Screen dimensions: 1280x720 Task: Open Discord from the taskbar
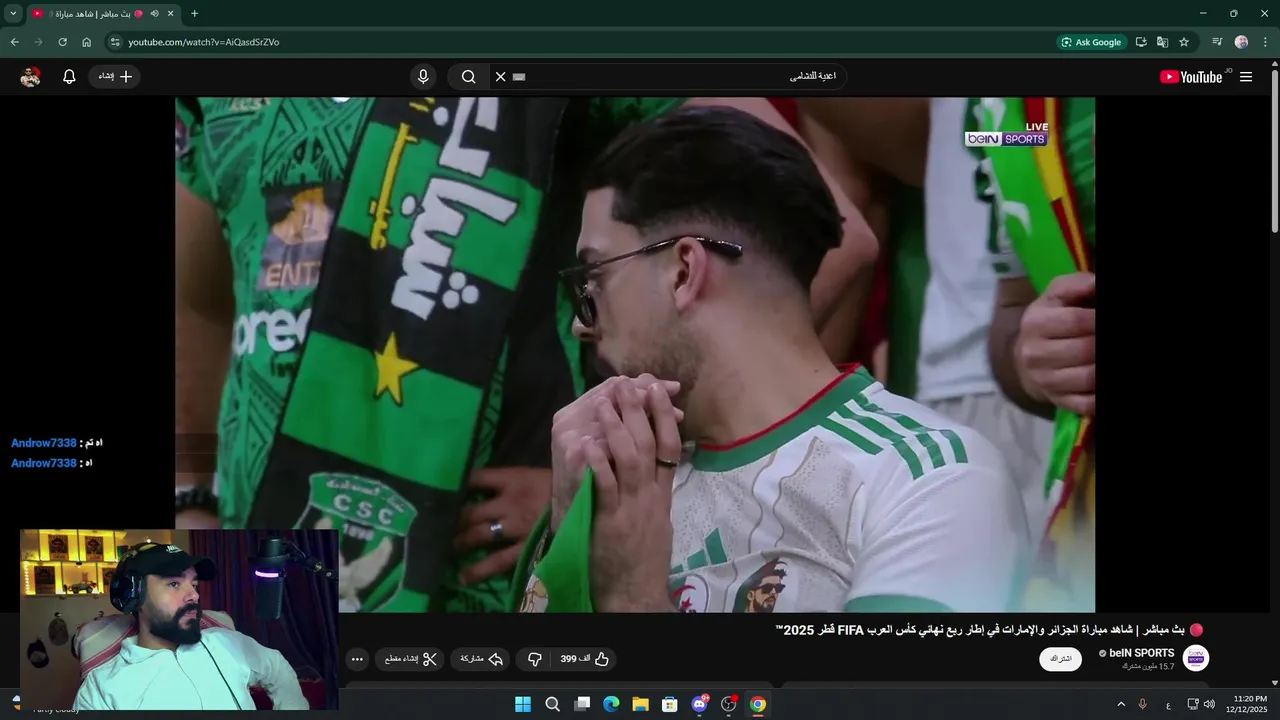[x=700, y=704]
